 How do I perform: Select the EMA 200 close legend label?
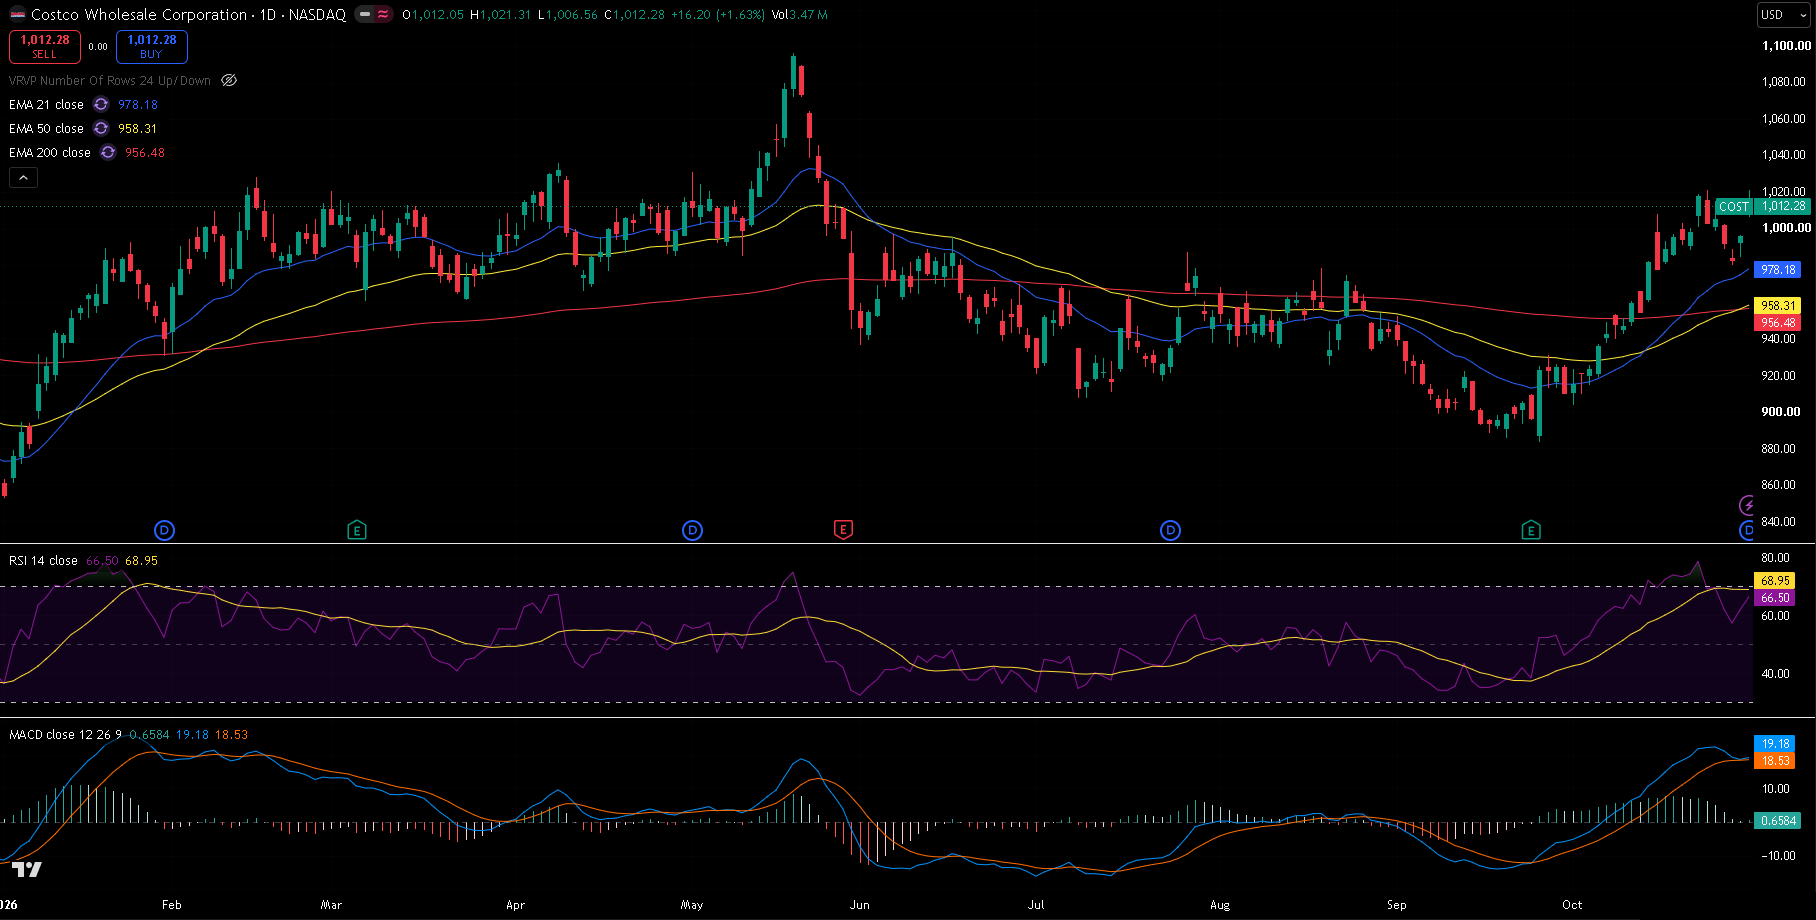[50, 152]
